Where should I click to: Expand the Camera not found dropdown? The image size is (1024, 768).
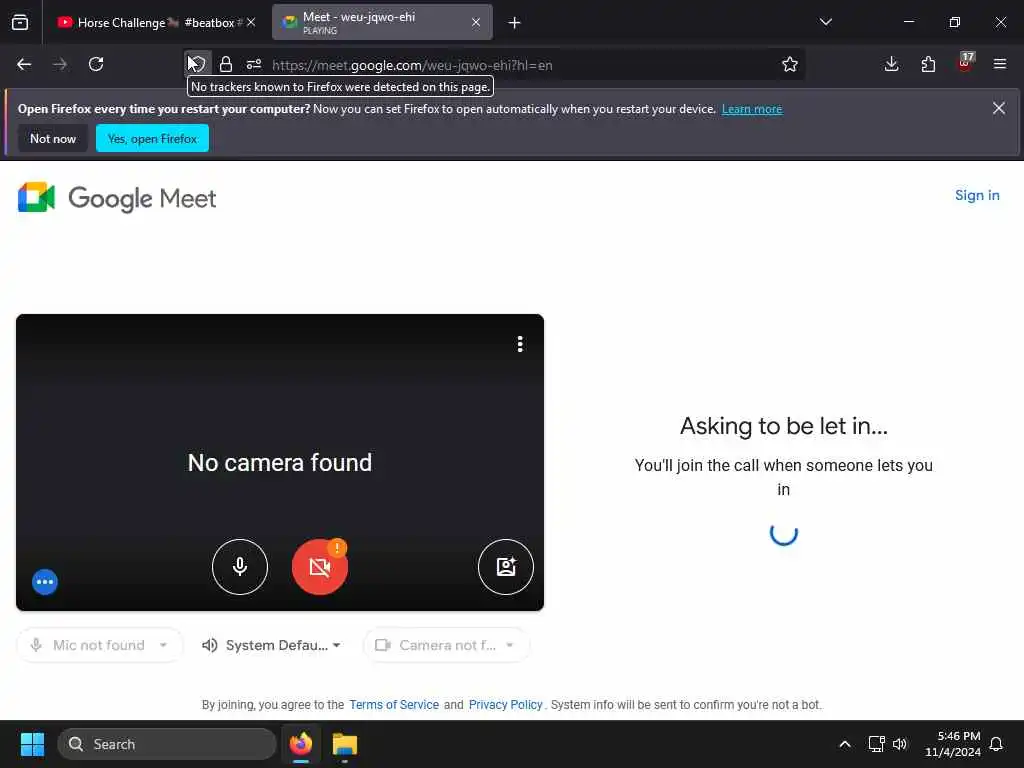[x=446, y=645]
